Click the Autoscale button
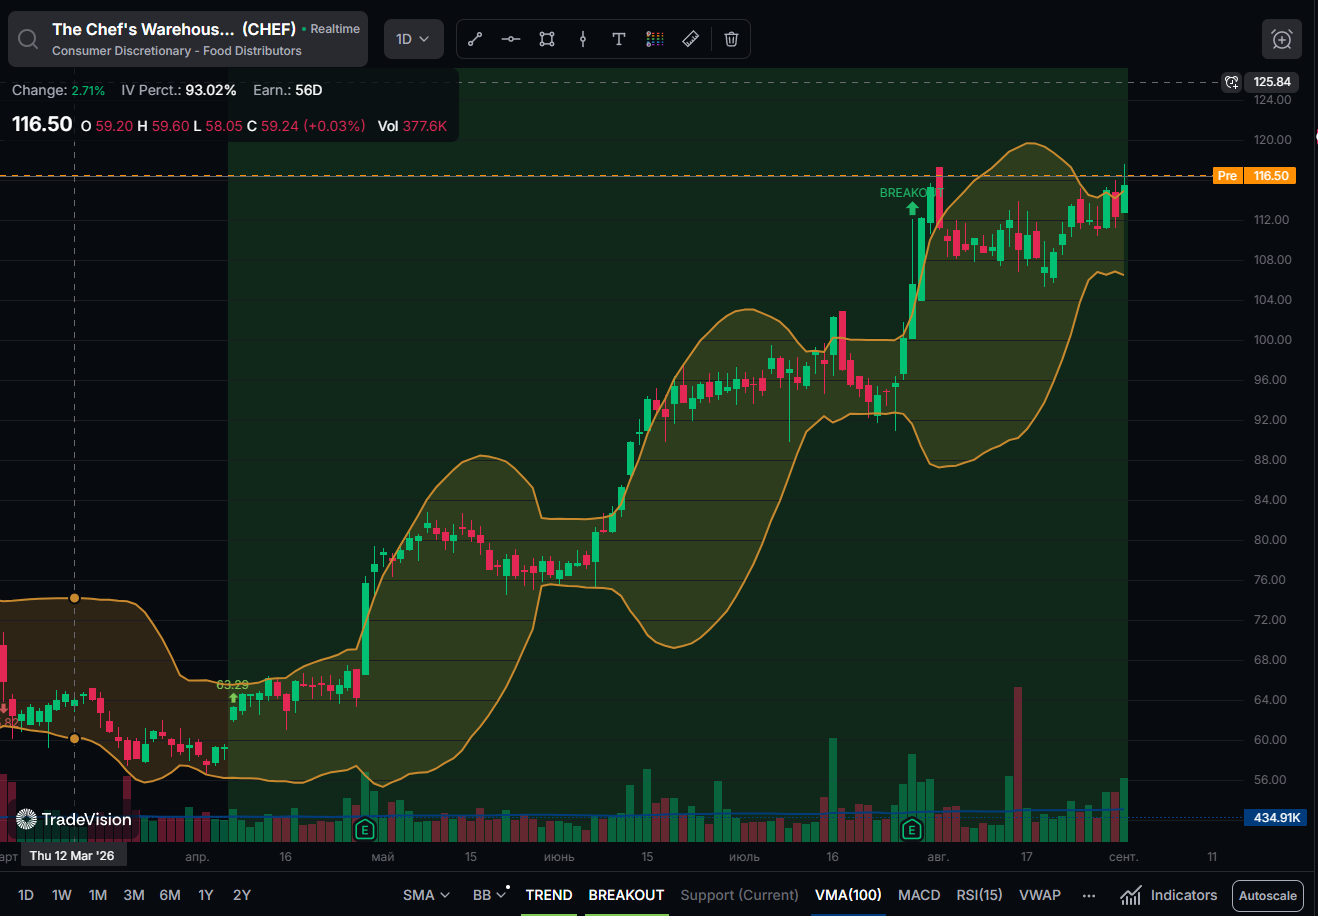The height and width of the screenshot is (916, 1318). click(1268, 895)
